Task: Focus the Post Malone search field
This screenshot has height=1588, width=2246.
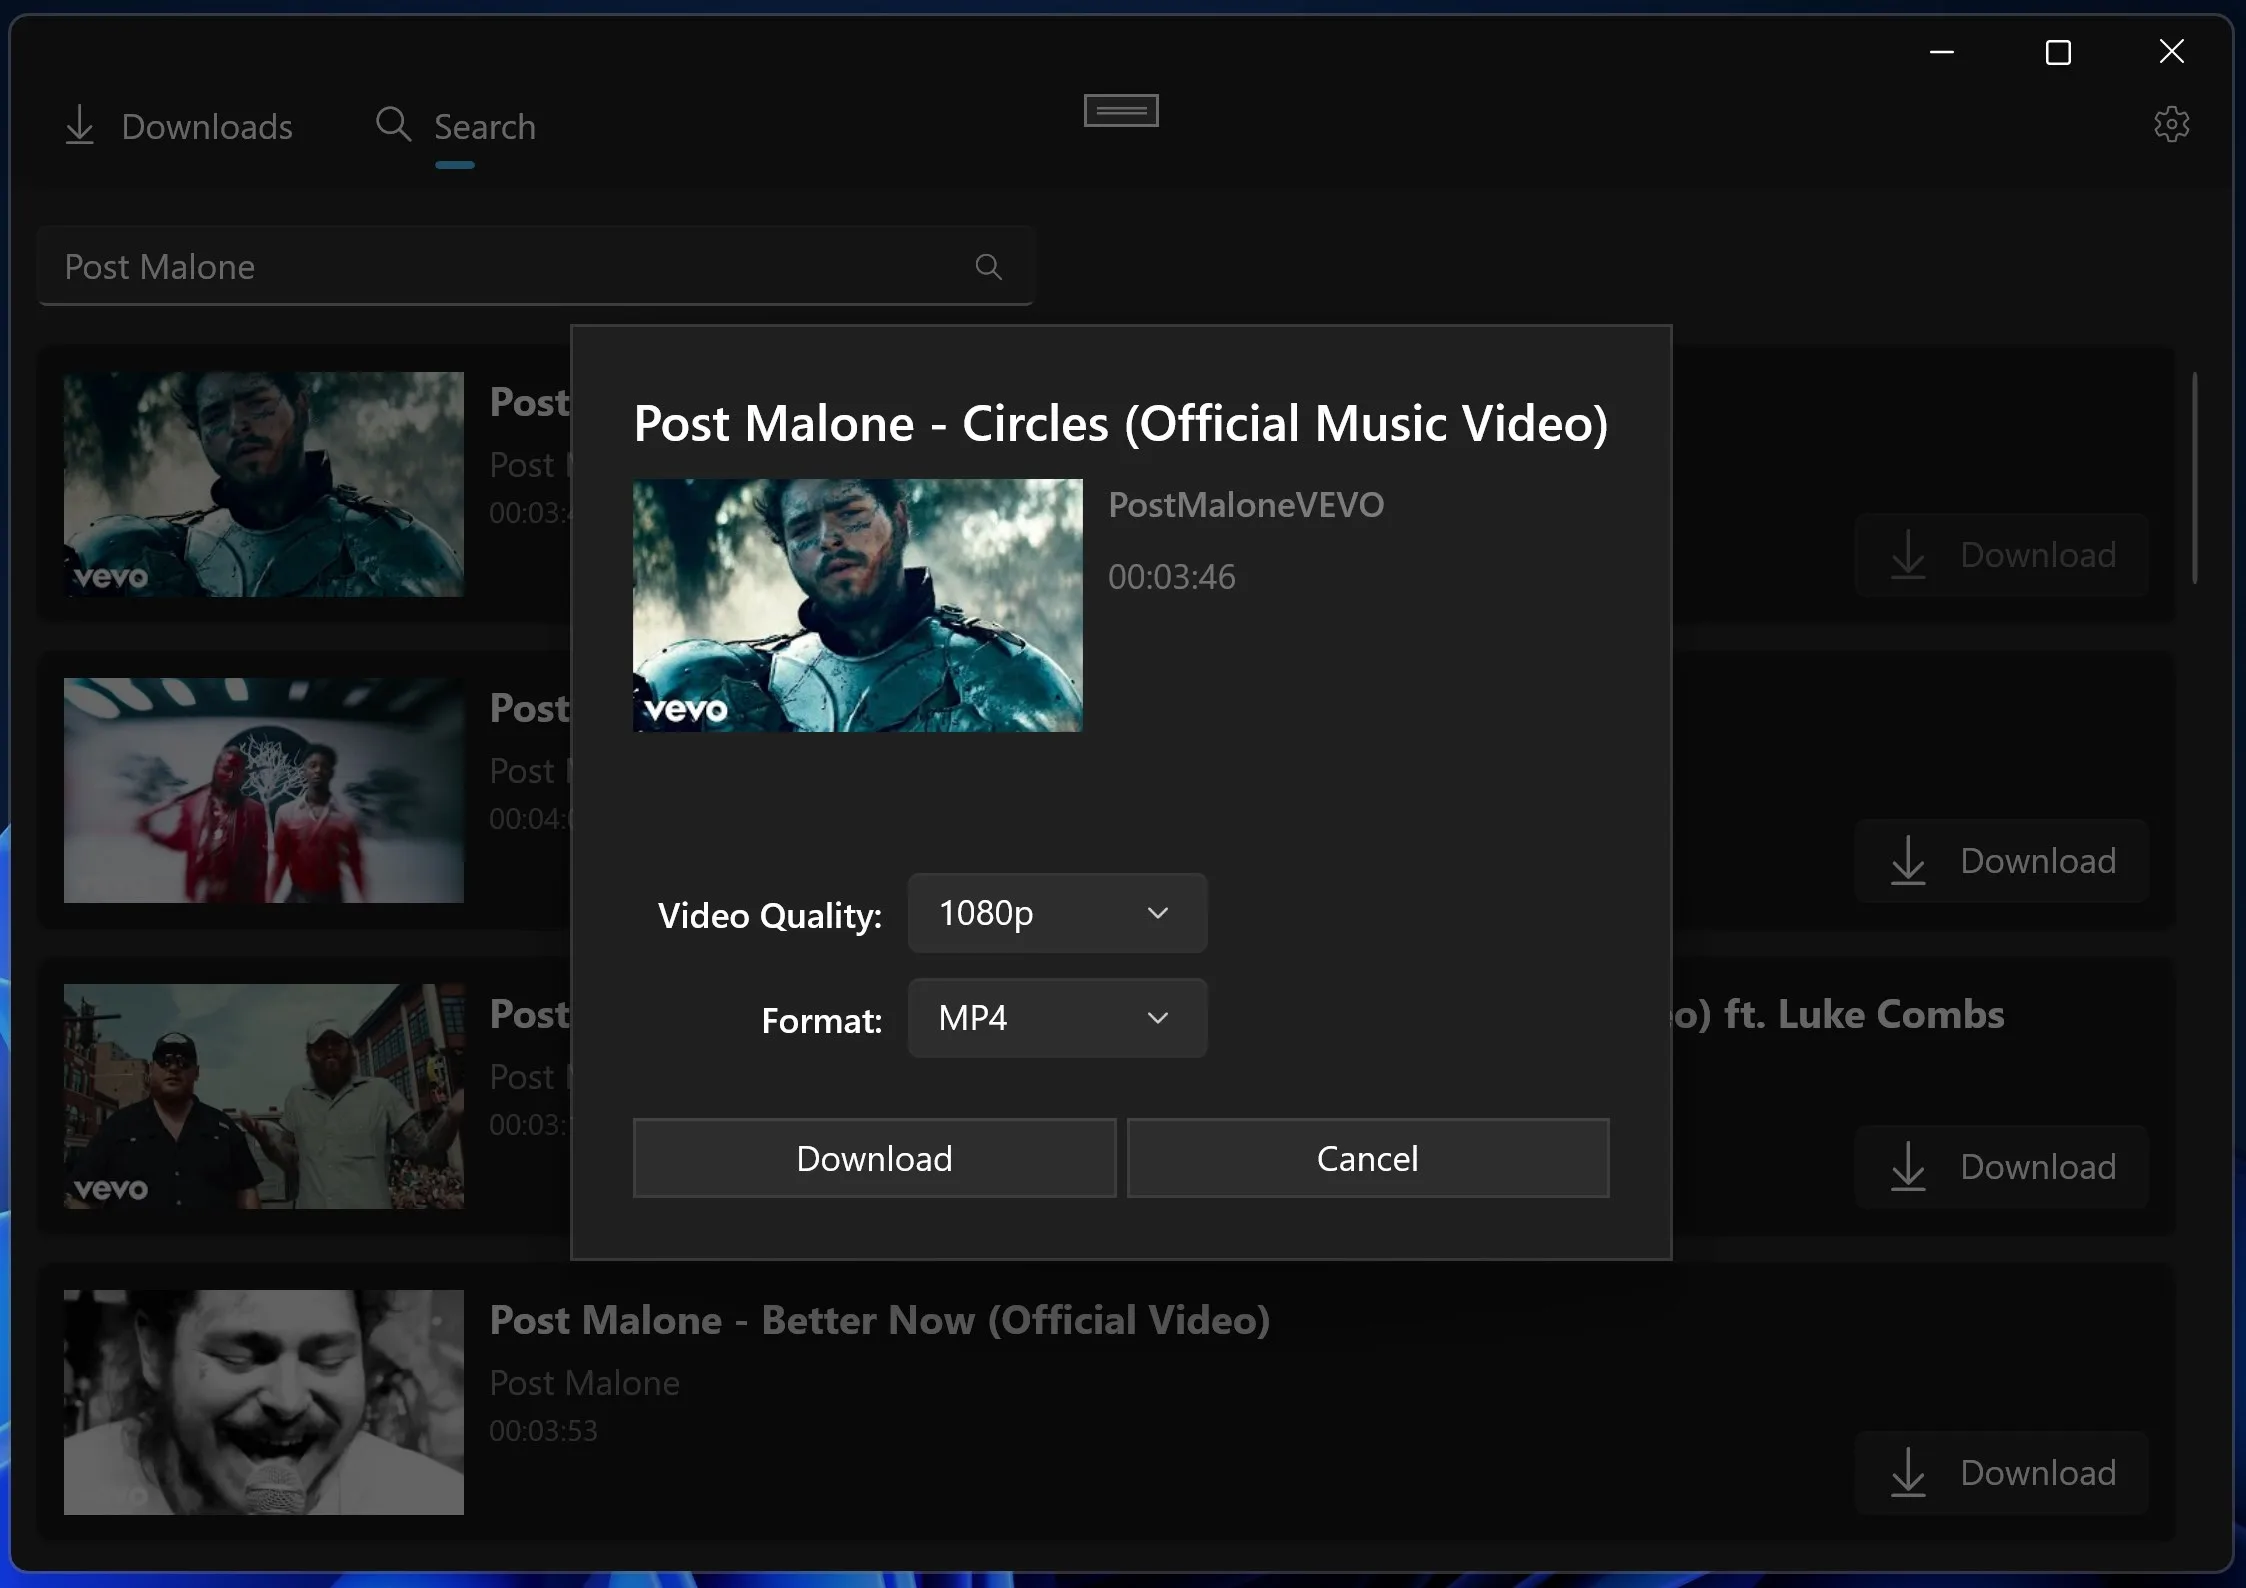Action: coord(535,266)
